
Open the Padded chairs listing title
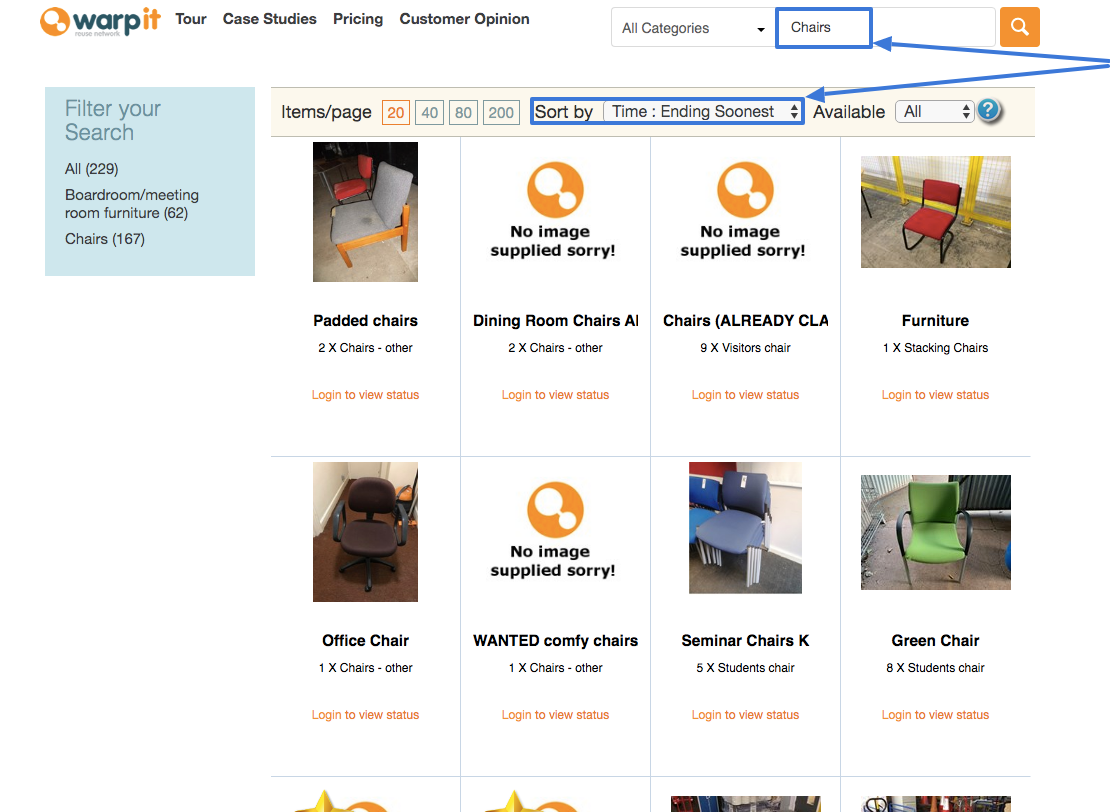(x=365, y=321)
